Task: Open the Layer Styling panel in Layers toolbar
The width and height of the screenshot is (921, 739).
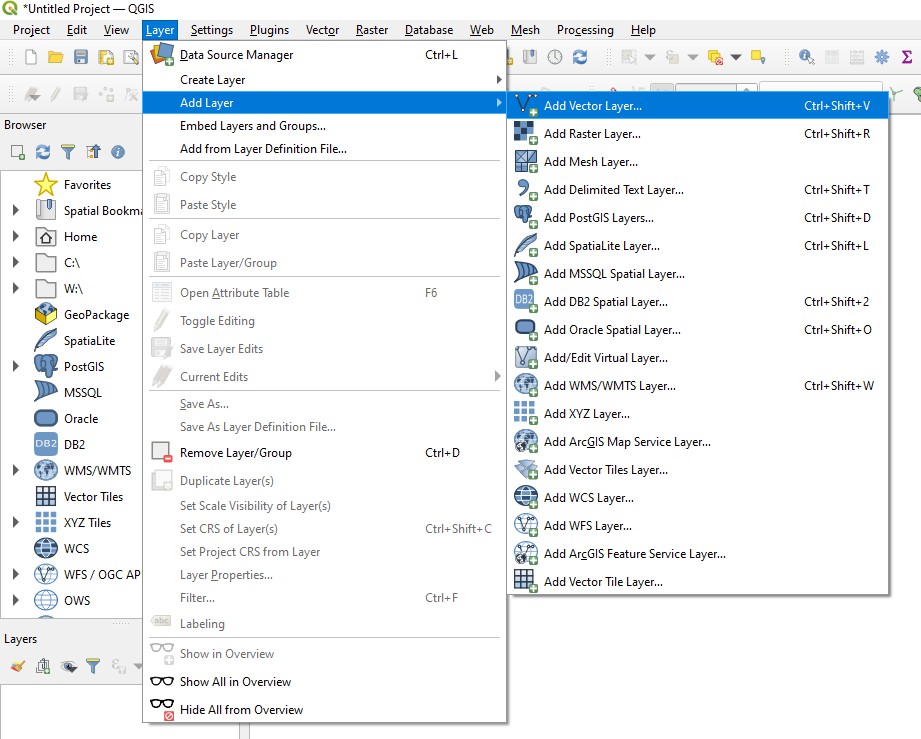Action: point(17,666)
